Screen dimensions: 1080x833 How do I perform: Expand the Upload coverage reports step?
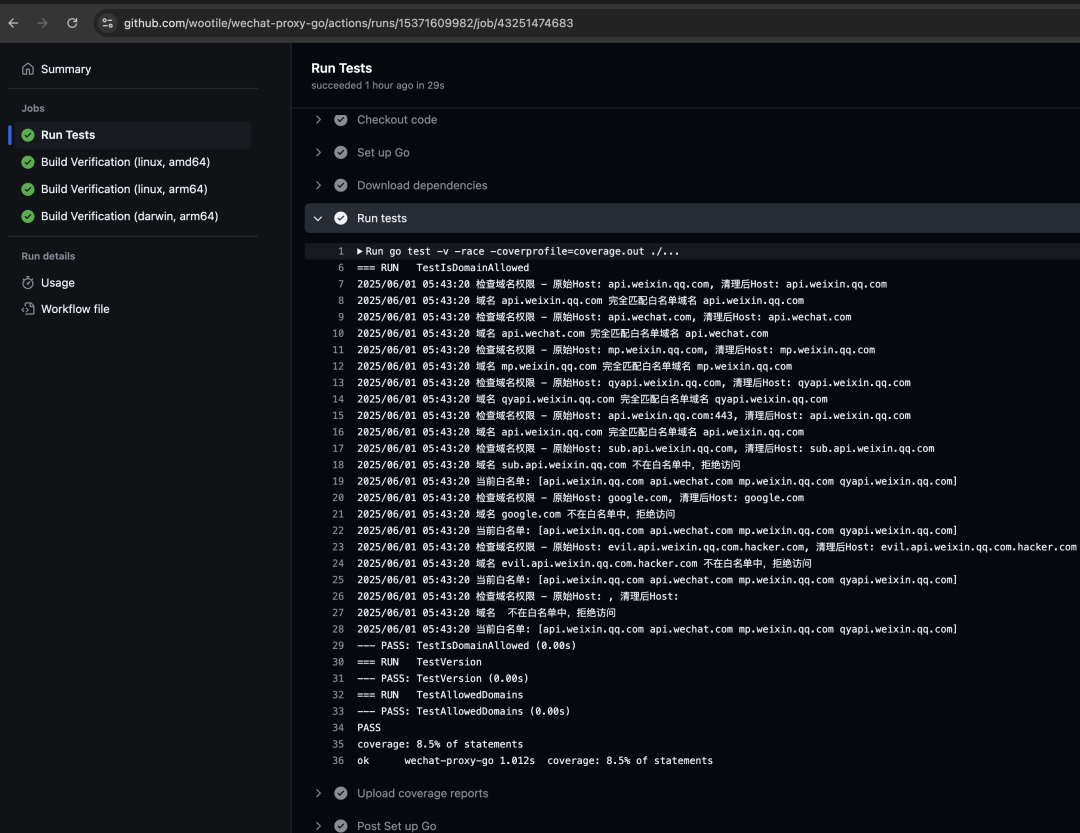[318, 793]
